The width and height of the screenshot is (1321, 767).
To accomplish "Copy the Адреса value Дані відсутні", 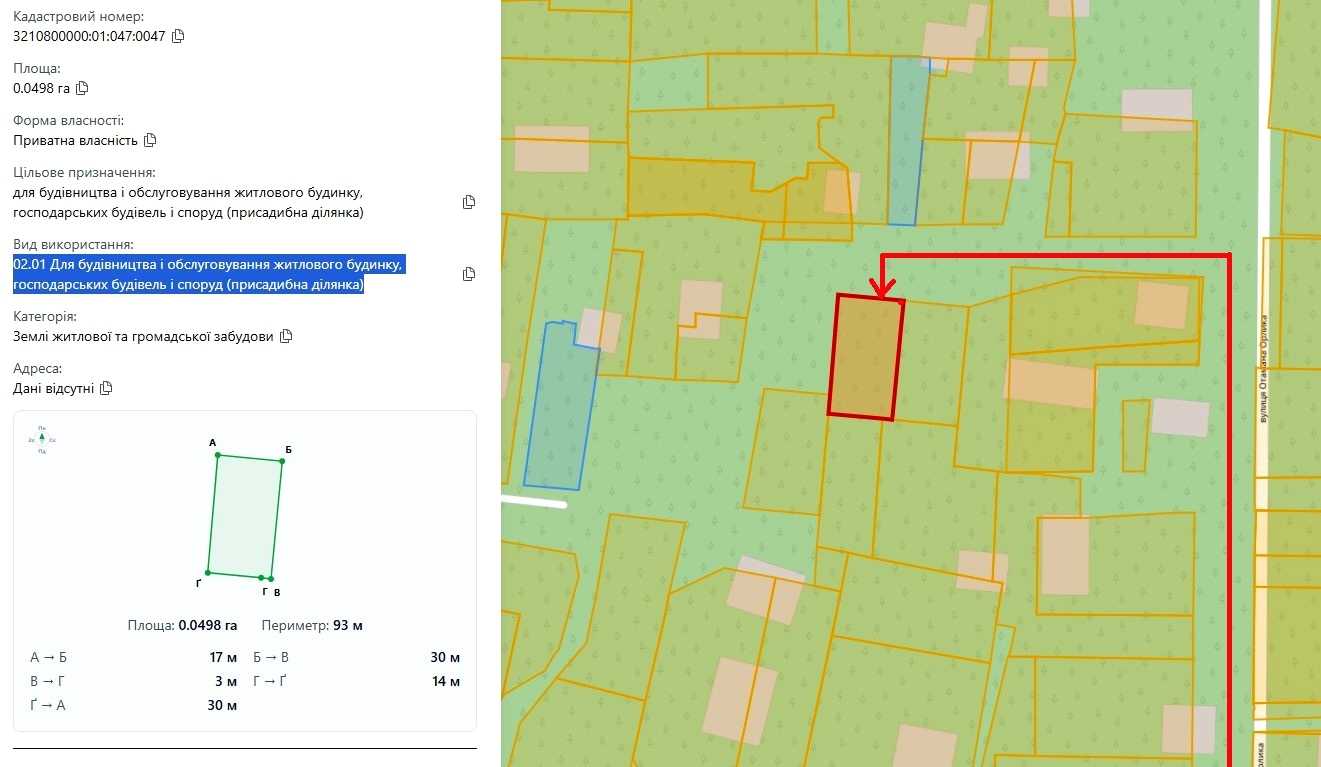I will click(106, 388).
